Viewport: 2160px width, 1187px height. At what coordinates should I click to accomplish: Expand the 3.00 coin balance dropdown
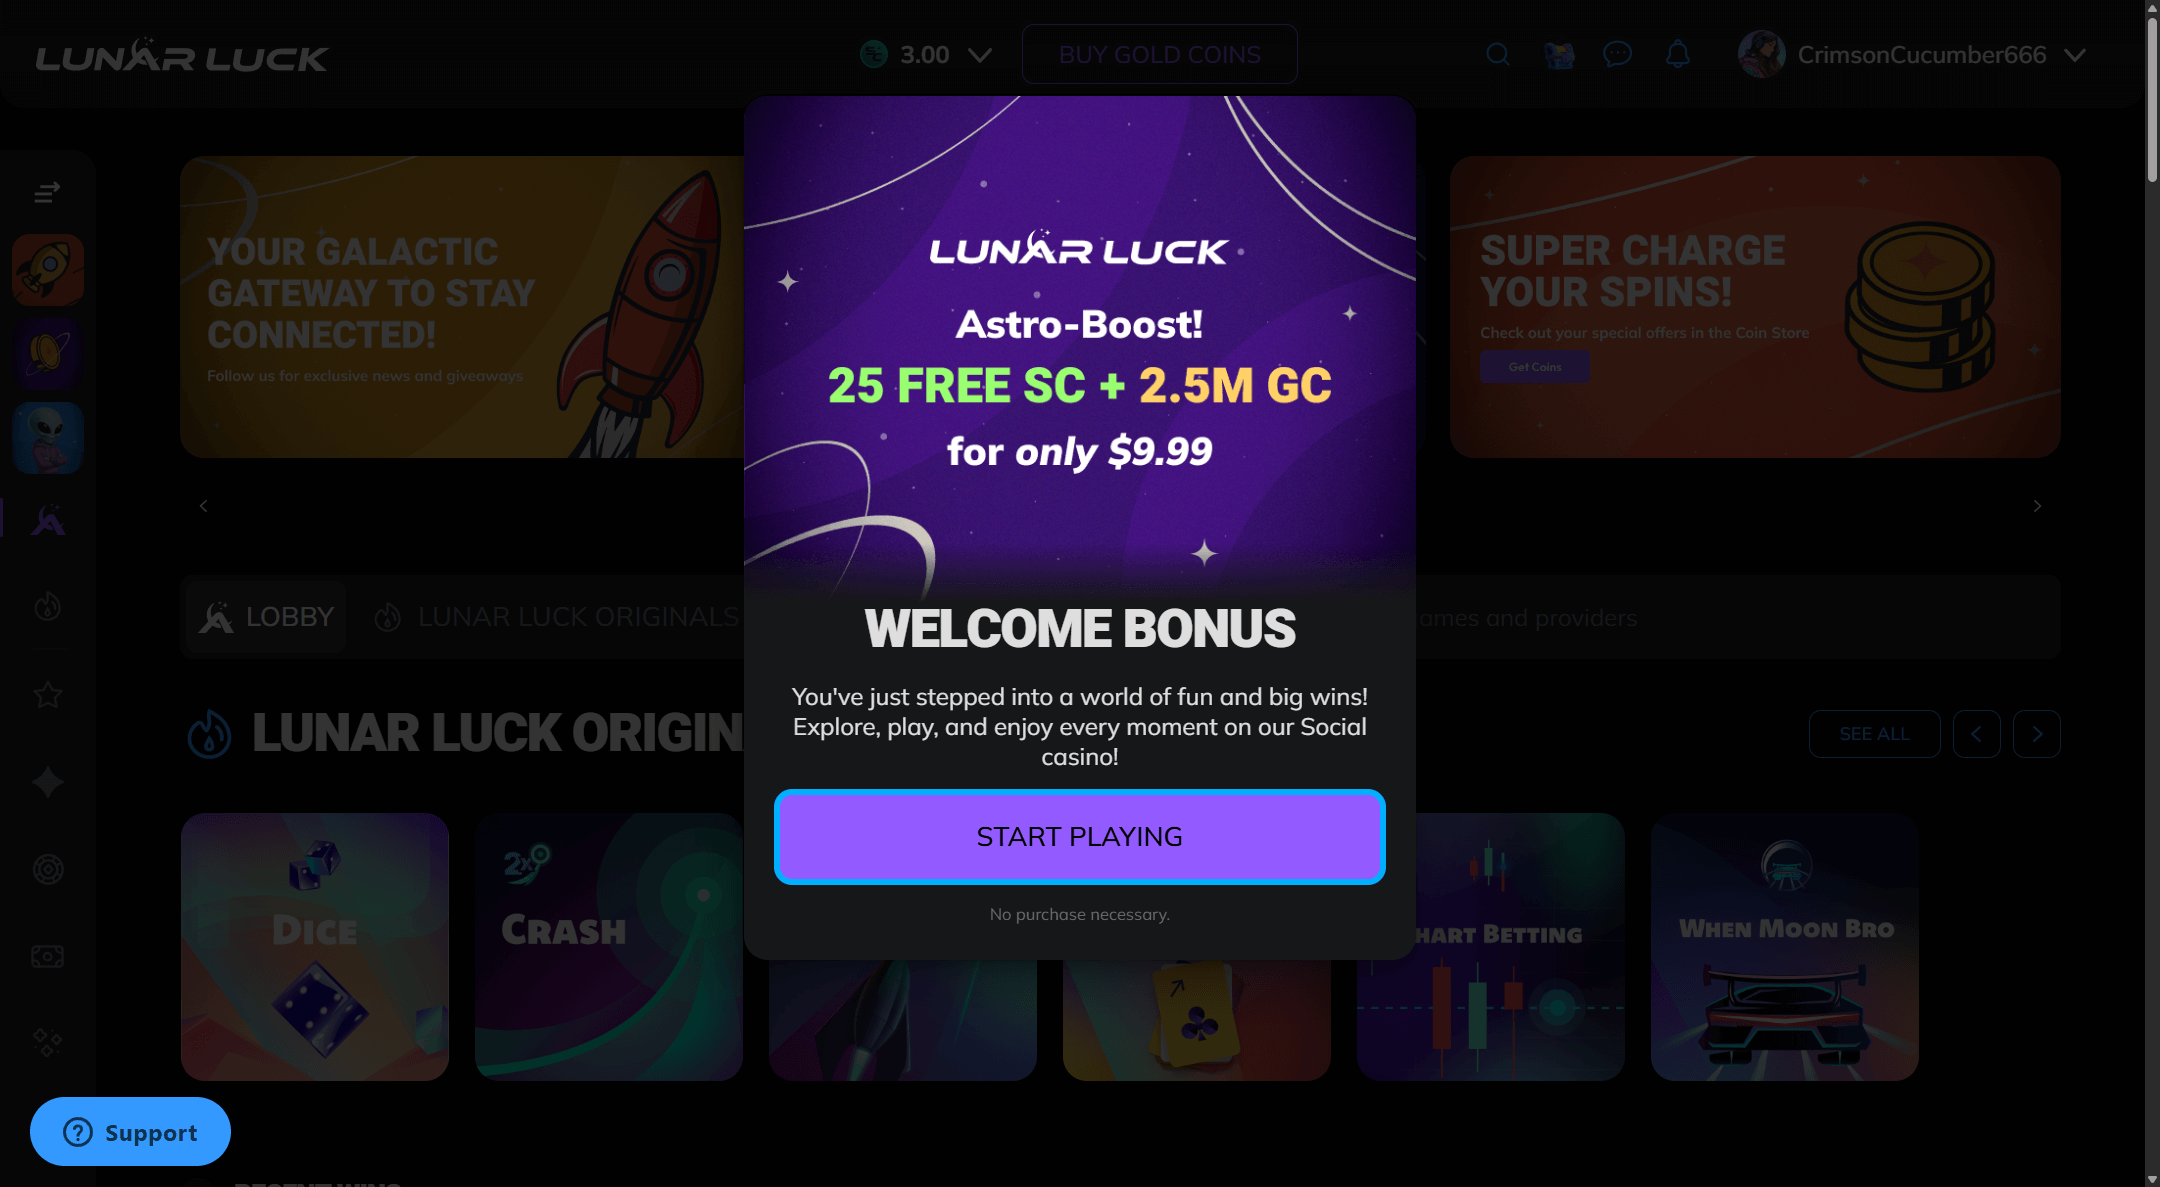point(926,54)
